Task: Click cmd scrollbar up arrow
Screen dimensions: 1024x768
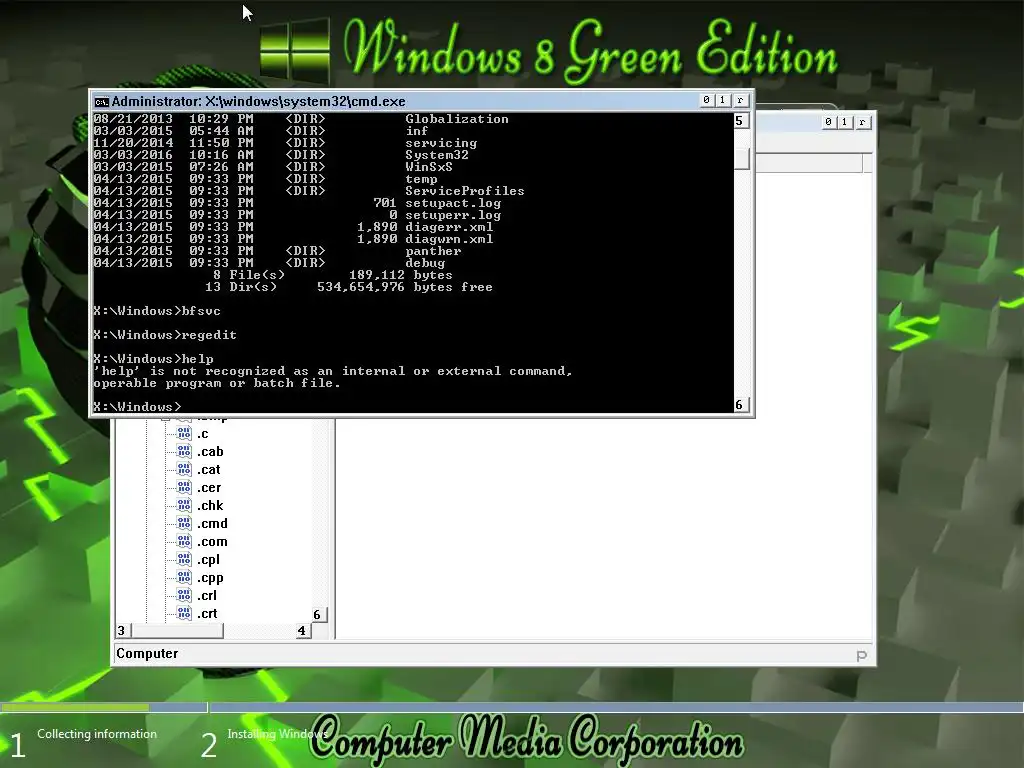Action: coord(740,121)
